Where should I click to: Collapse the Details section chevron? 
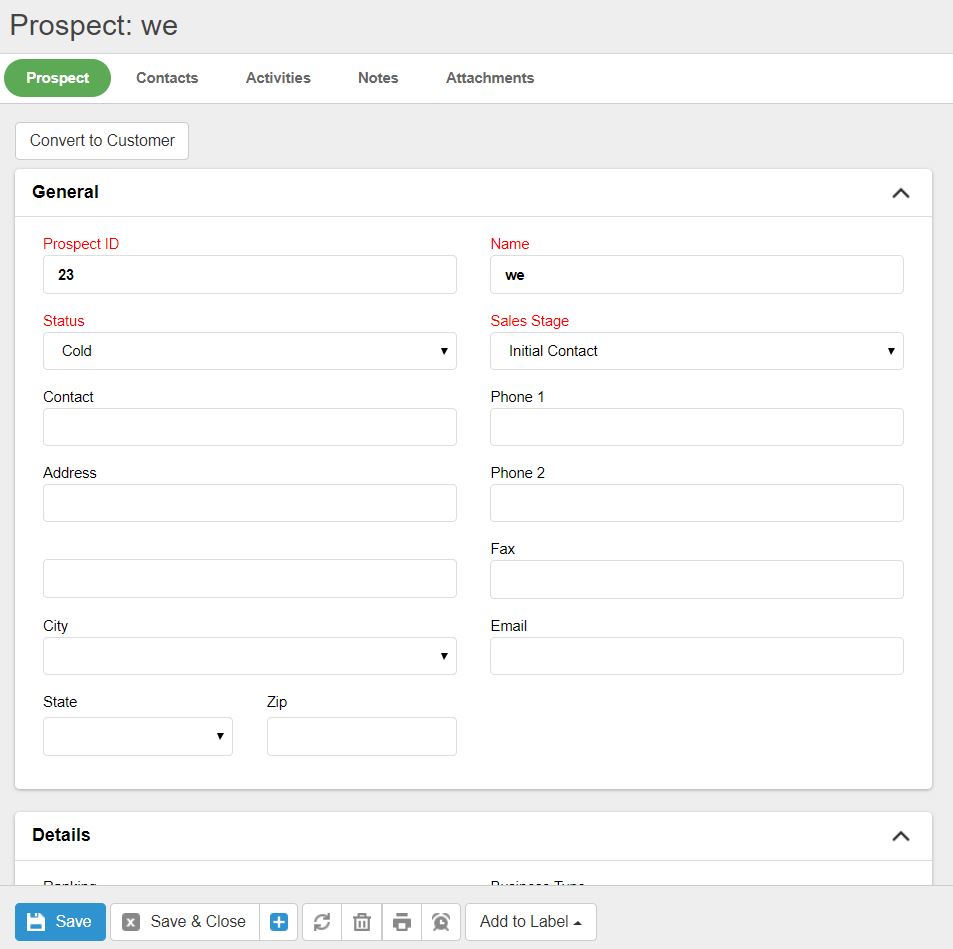(900, 836)
